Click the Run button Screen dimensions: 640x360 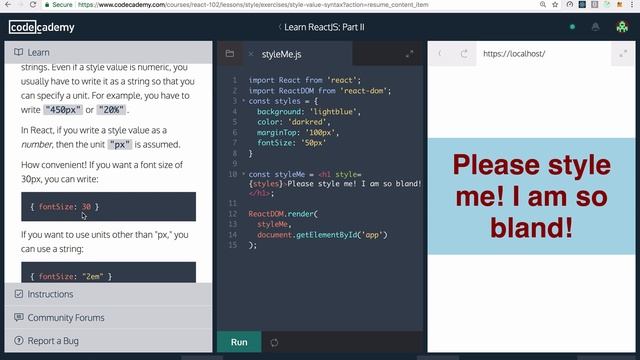239,342
